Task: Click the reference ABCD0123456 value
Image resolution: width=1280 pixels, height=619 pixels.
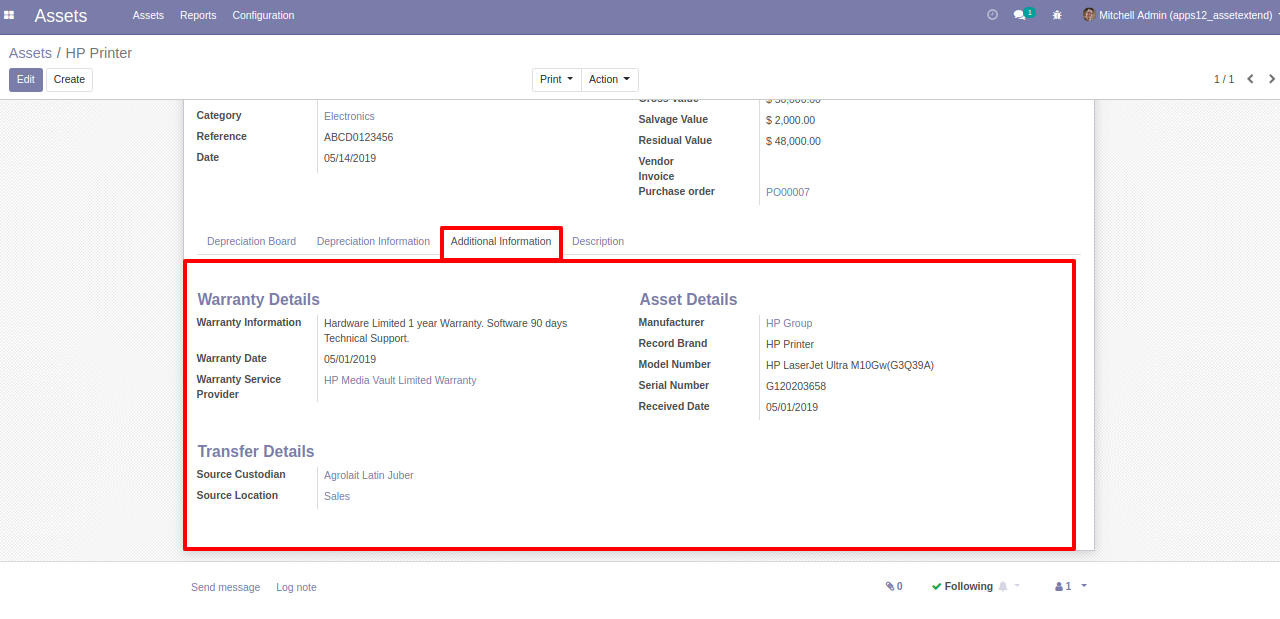Action: (x=358, y=138)
